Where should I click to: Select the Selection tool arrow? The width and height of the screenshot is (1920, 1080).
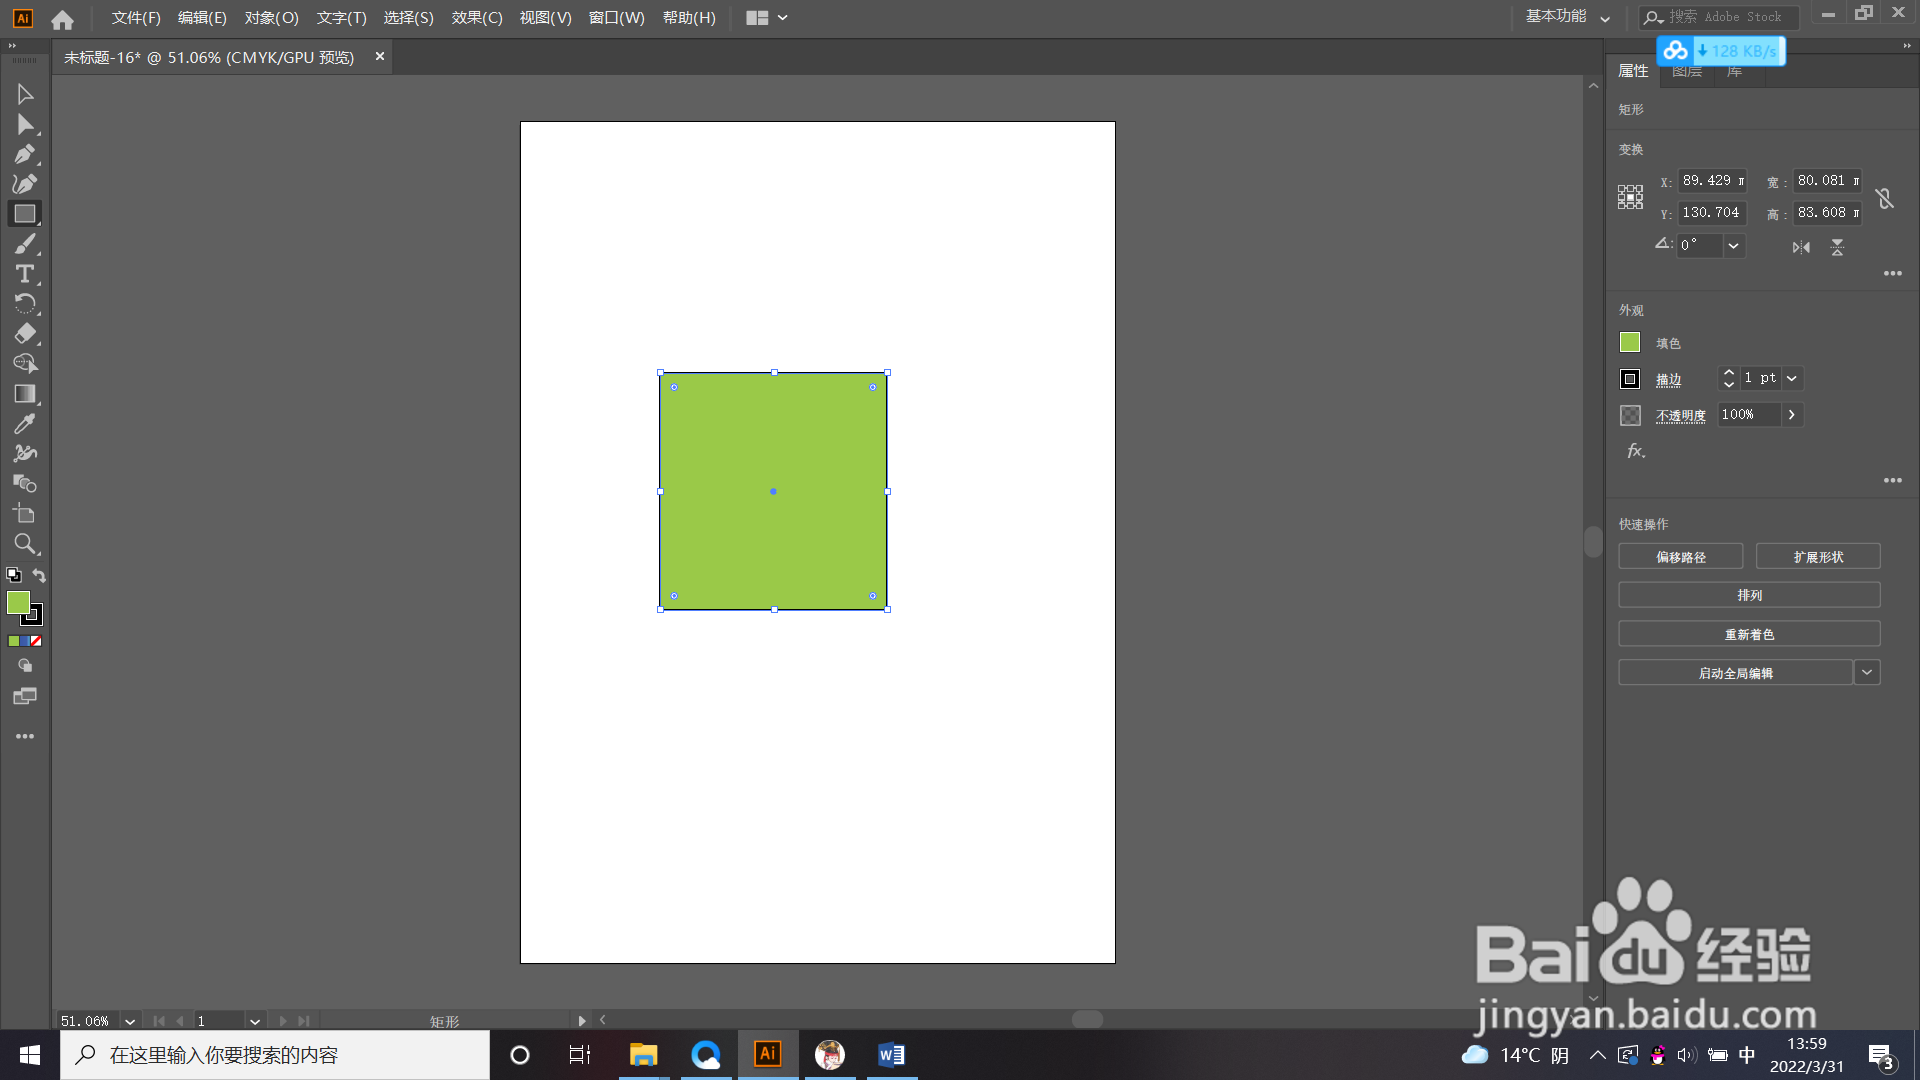click(25, 94)
